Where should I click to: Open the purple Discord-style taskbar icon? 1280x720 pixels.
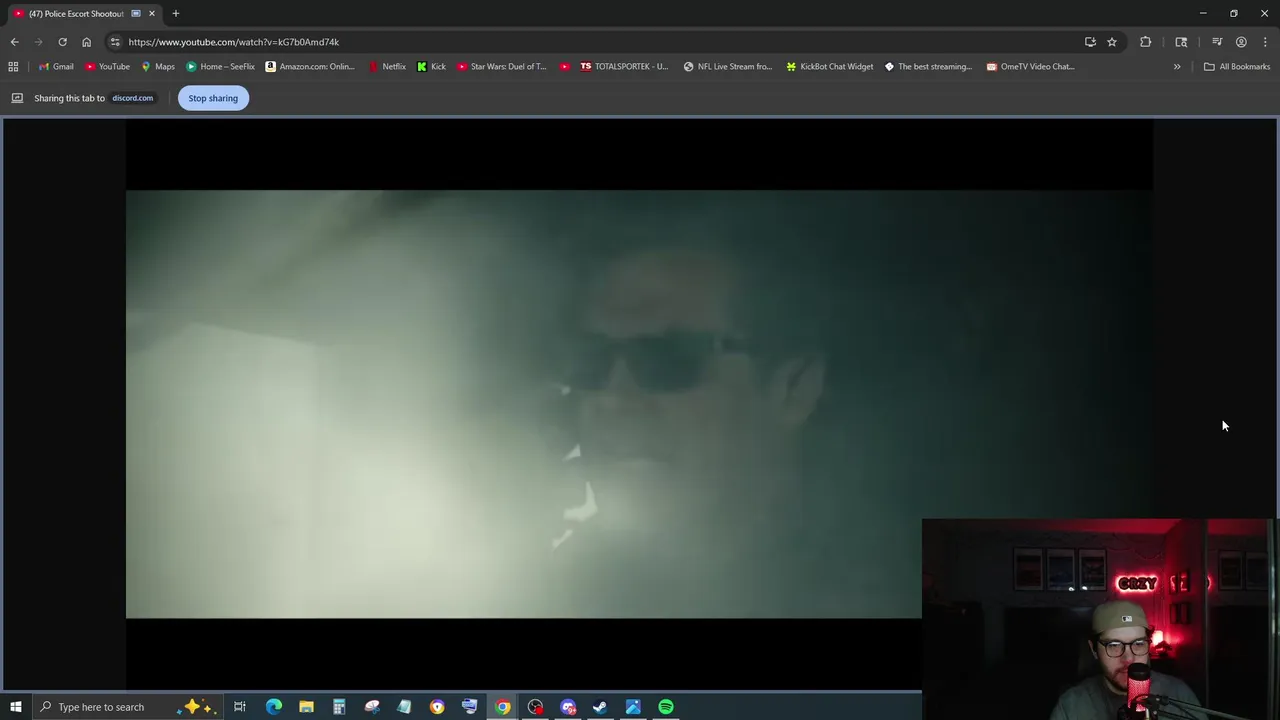coord(568,707)
